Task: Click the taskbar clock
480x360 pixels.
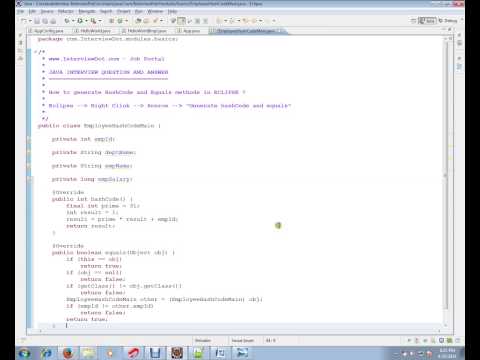Action: pos(447,353)
